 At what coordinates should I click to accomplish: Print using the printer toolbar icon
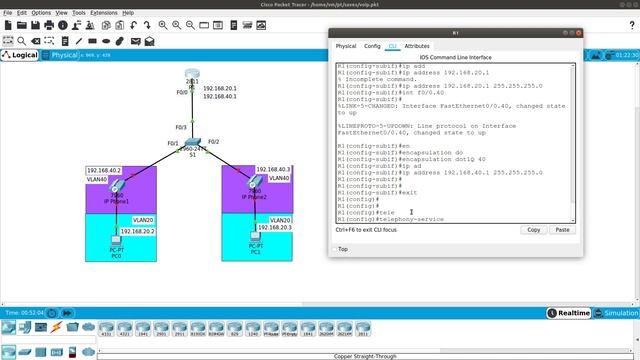coord(49,25)
